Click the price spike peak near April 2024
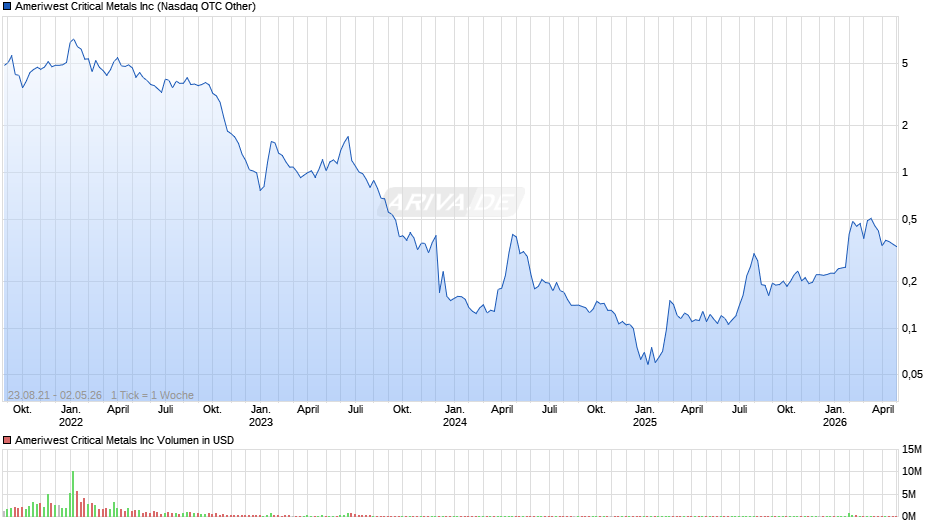The height and width of the screenshot is (526, 940). point(513,235)
